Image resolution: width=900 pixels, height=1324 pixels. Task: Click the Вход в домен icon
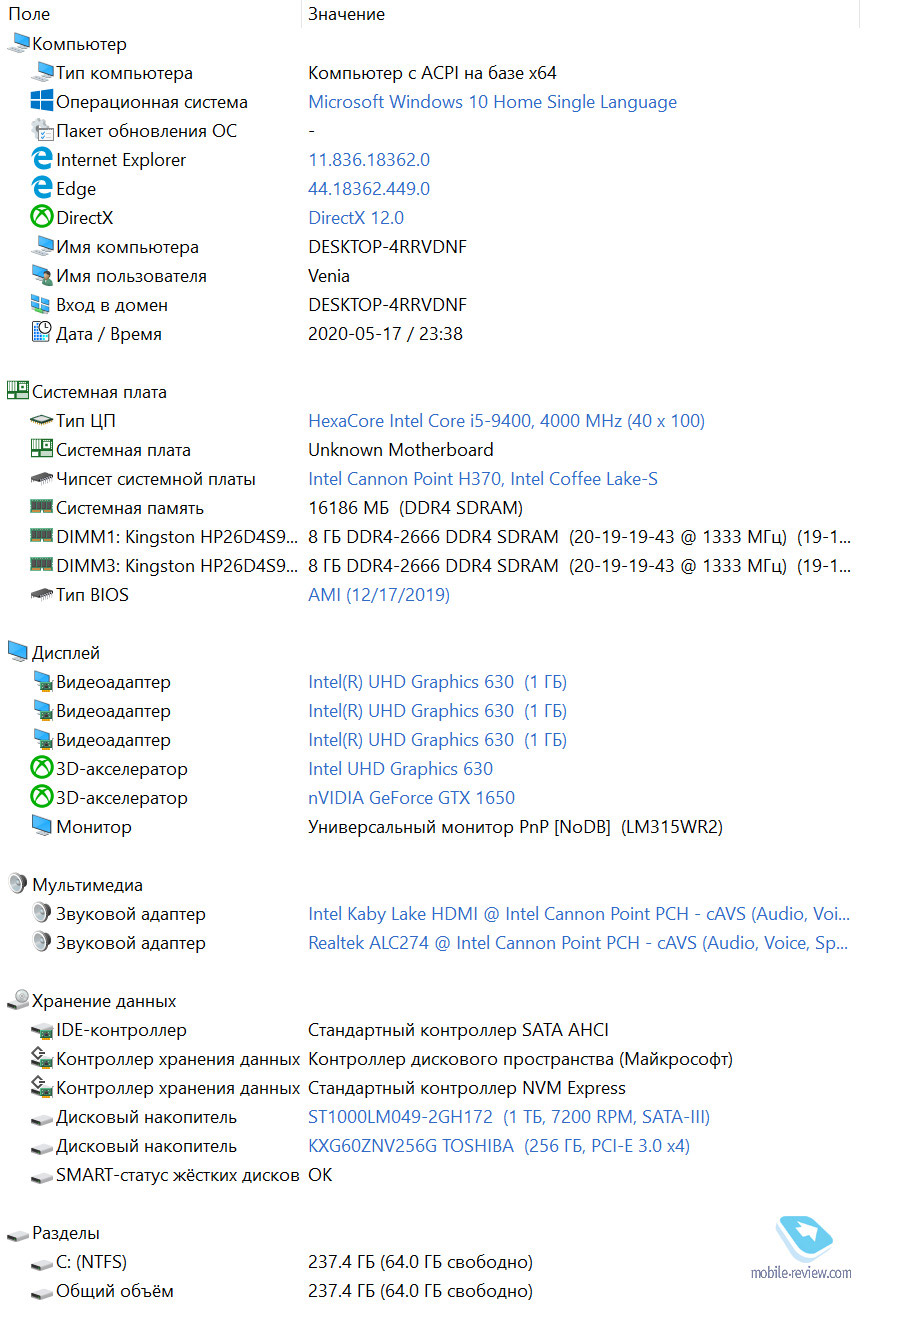click(42, 304)
